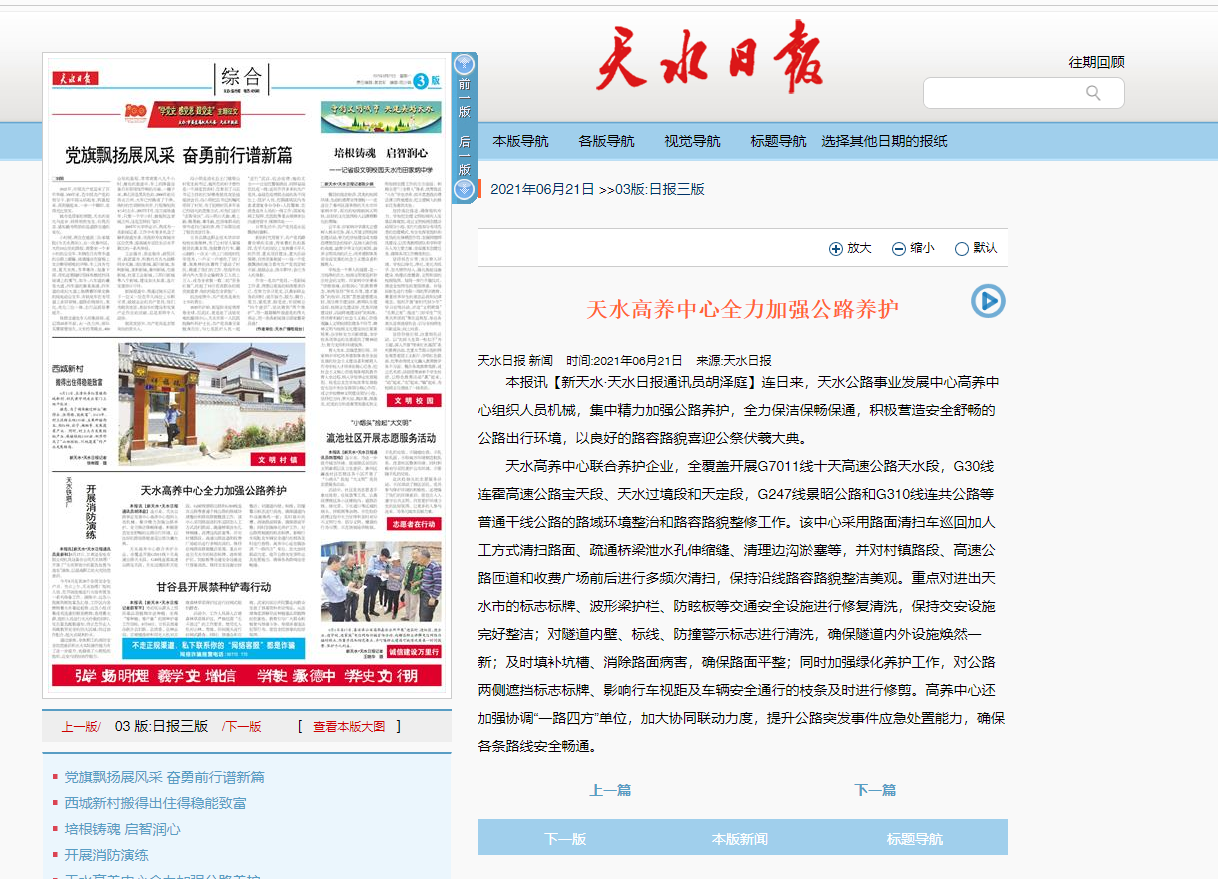Open 本版导航 menu
Screen dimensions: 1218x879
click(x=520, y=141)
